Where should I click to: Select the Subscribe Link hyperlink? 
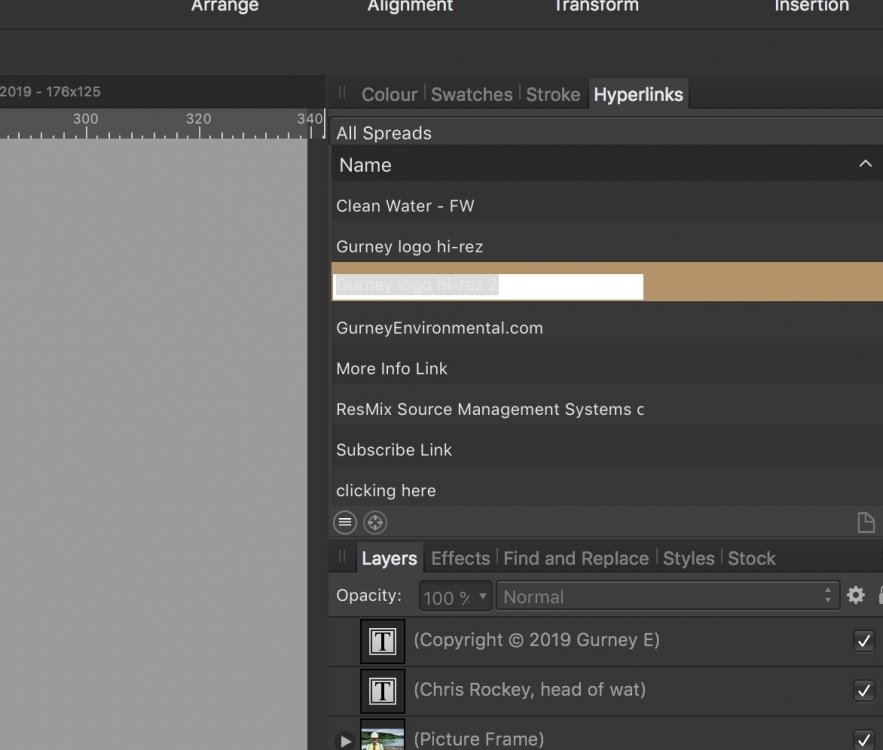coord(393,449)
